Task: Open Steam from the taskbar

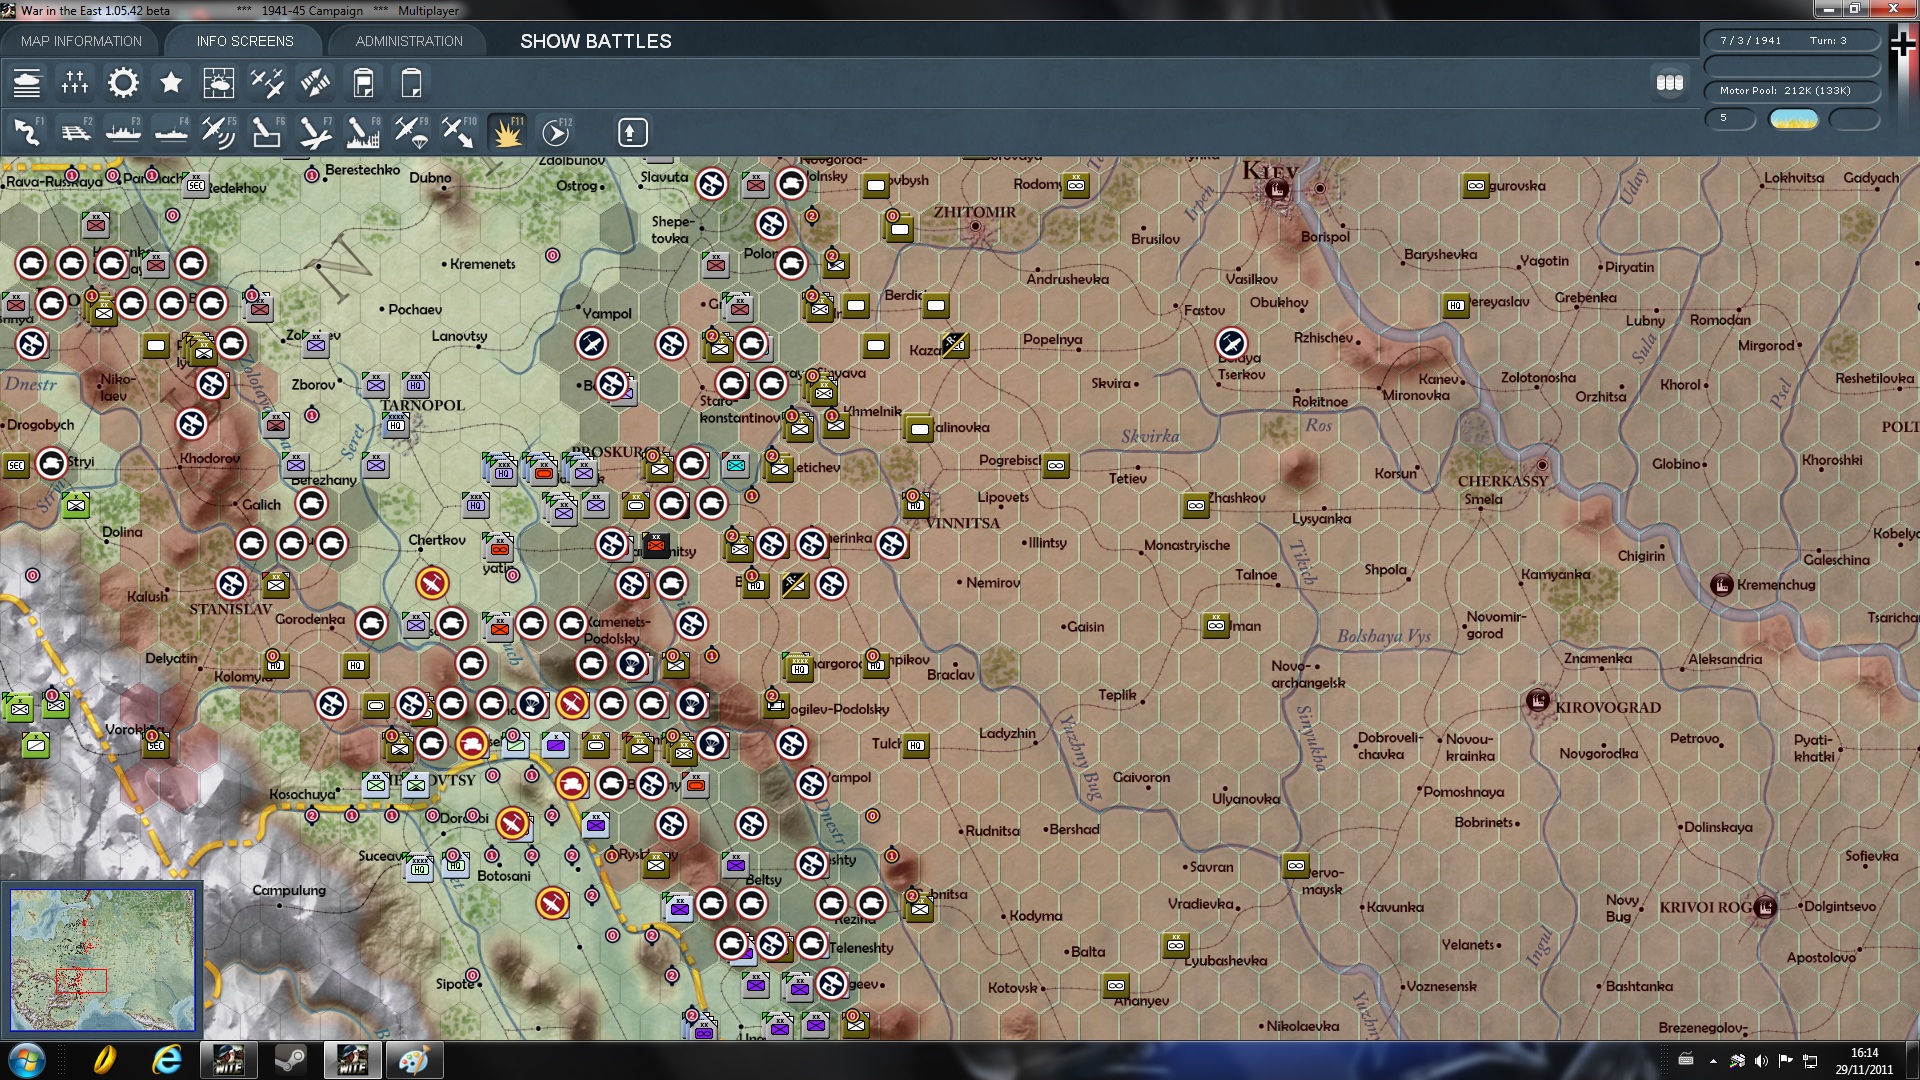Action: [291, 1060]
